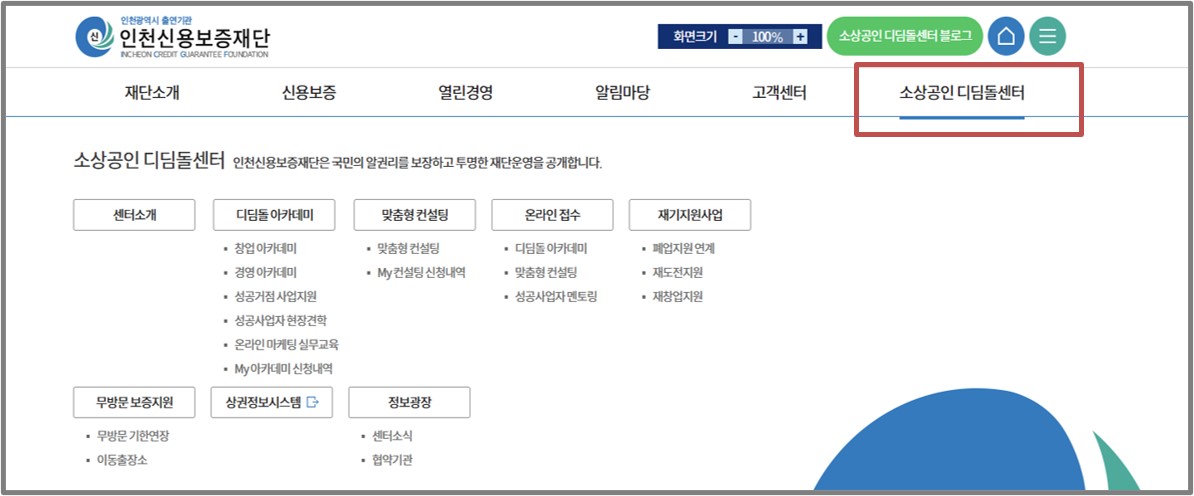
Task: Open 경영 아카데미 link
Action: [x=266, y=272]
